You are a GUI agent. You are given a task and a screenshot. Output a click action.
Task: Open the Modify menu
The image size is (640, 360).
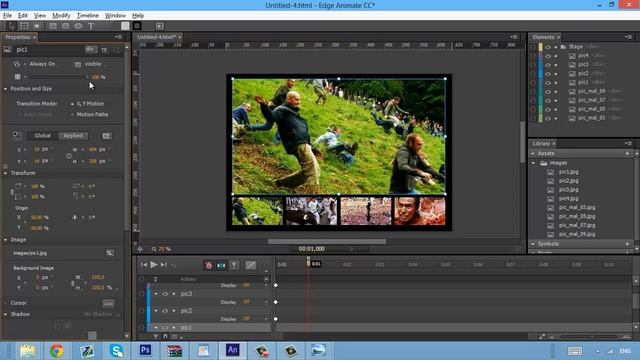(61, 16)
